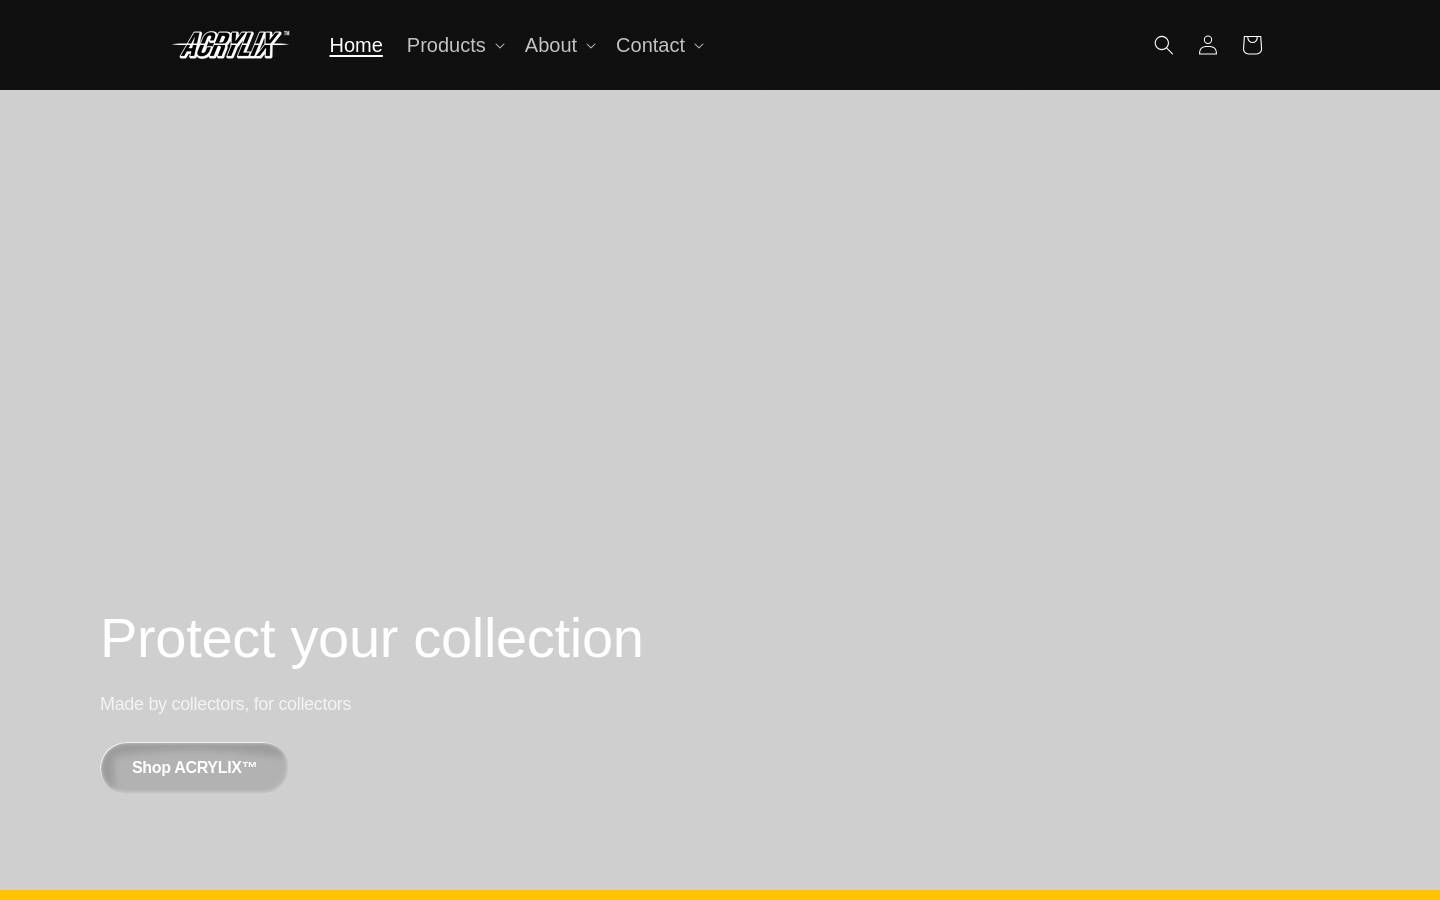Expand the Contact dropdown menu

(660, 45)
